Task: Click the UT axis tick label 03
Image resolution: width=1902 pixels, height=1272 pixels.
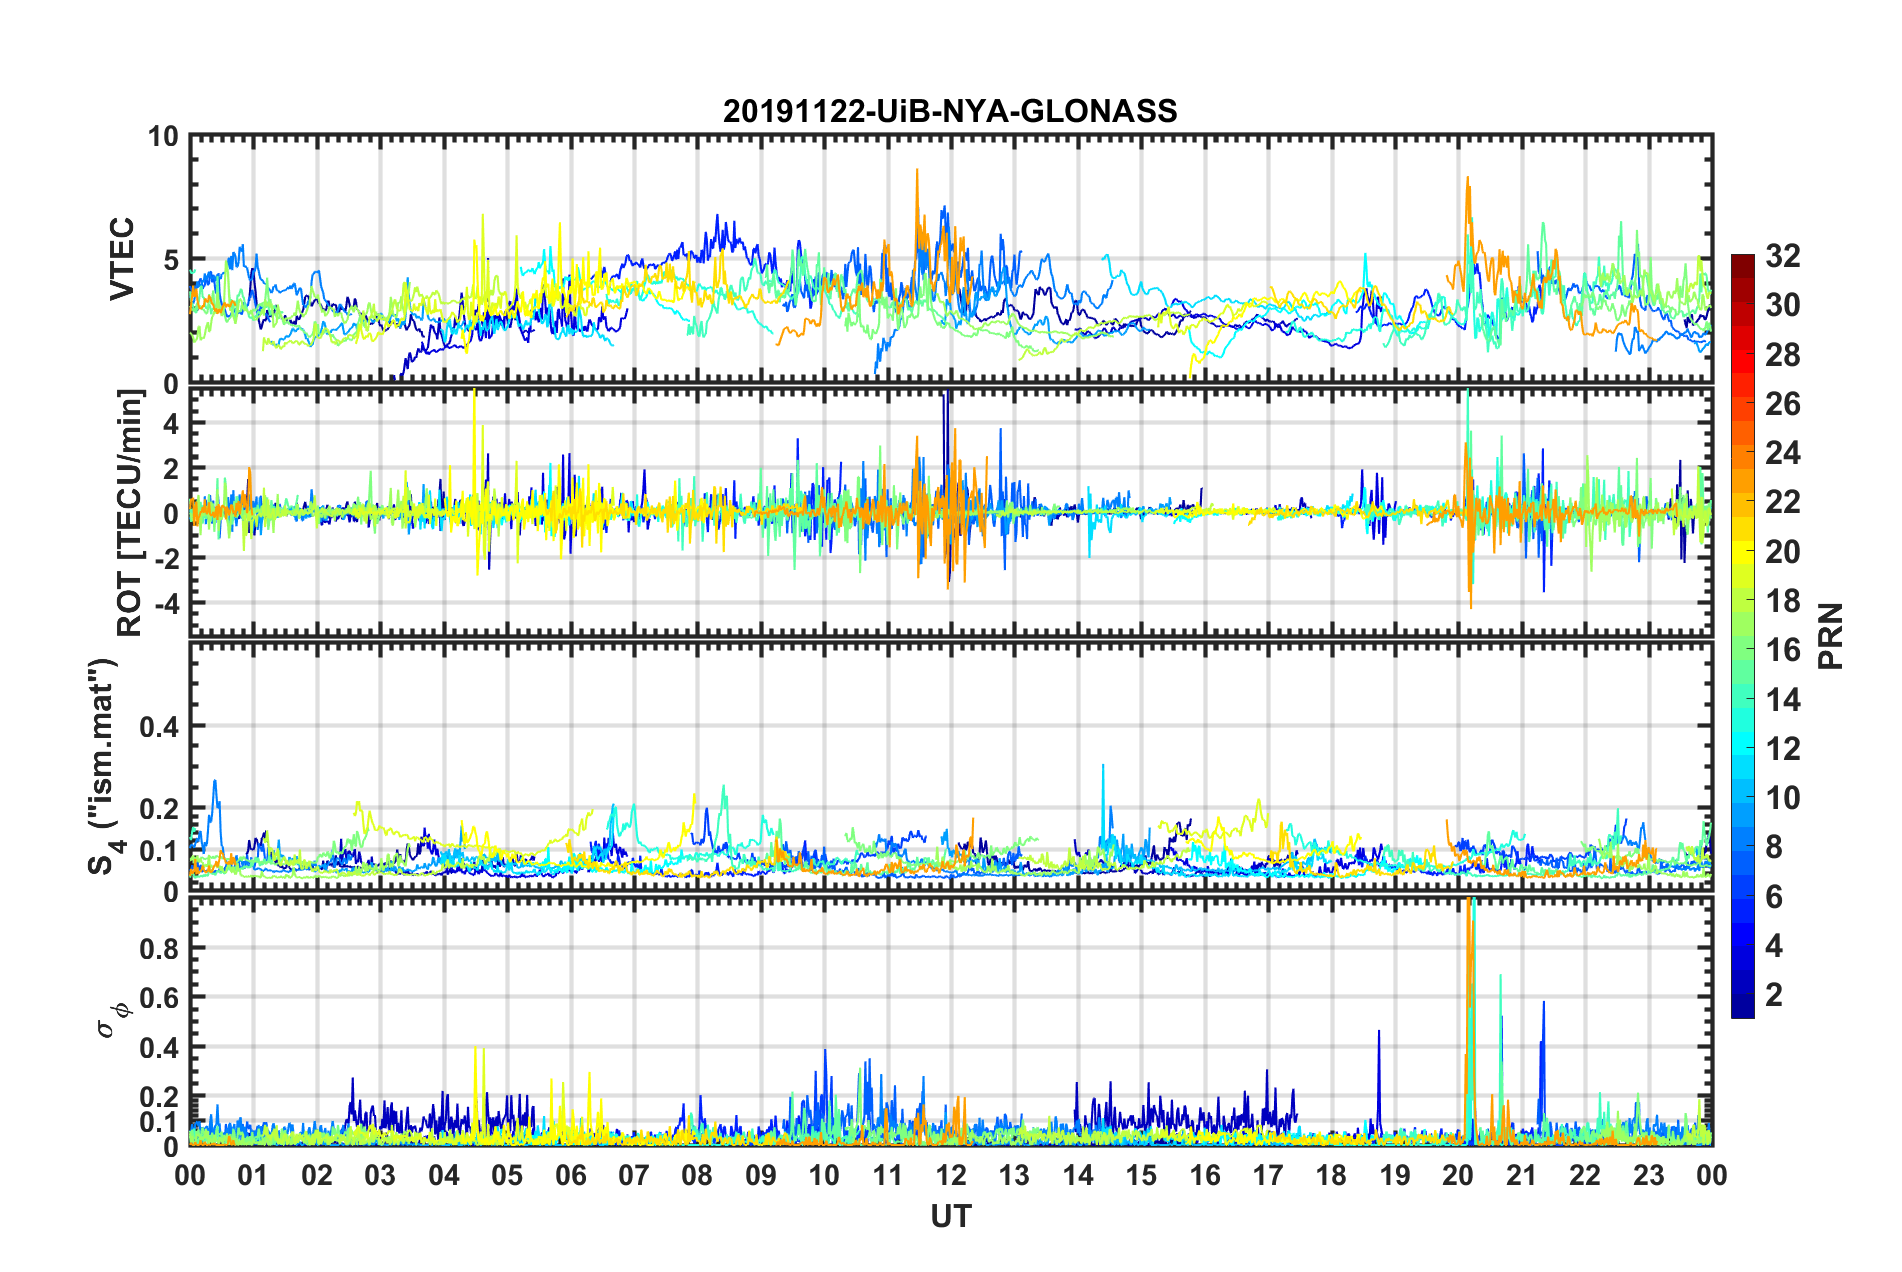Action: tap(380, 1175)
